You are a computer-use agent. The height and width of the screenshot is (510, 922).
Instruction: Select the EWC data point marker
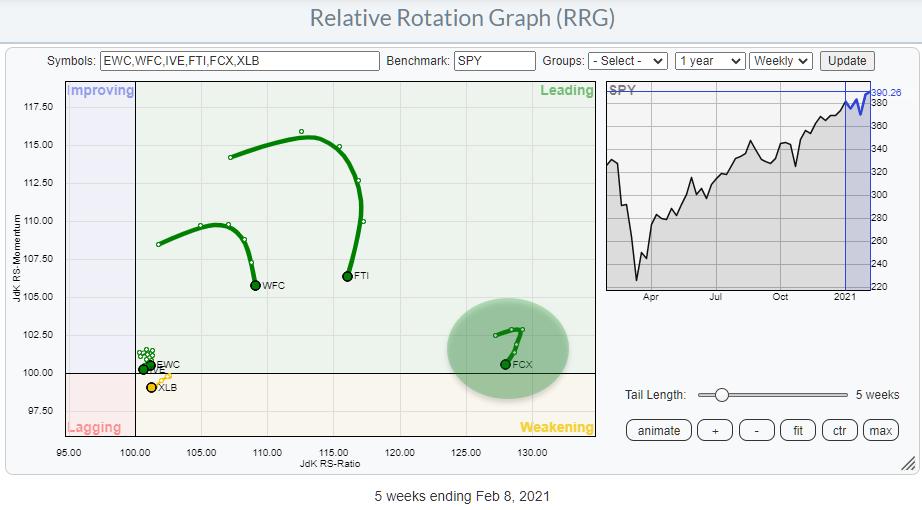(x=150, y=365)
